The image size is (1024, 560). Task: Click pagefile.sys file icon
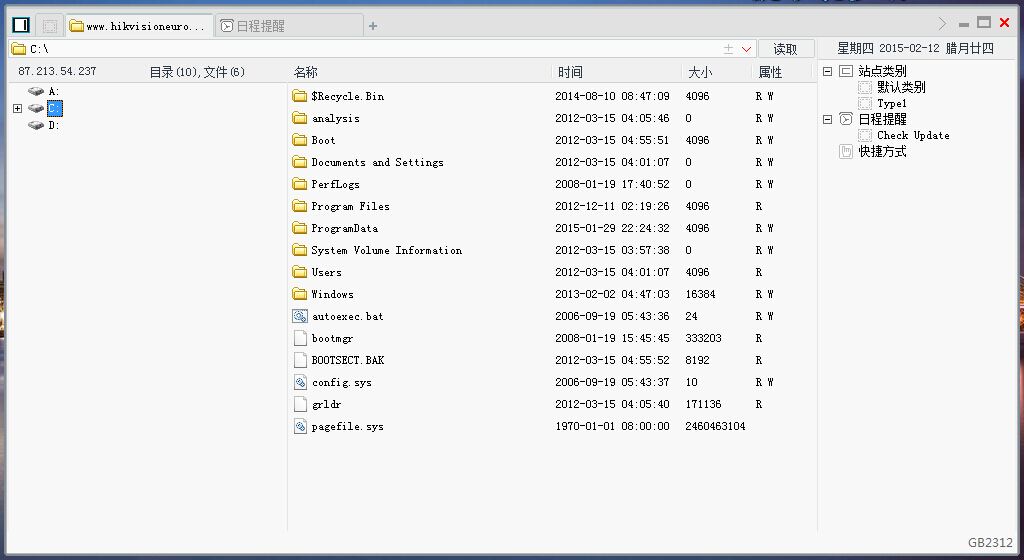[300, 427]
